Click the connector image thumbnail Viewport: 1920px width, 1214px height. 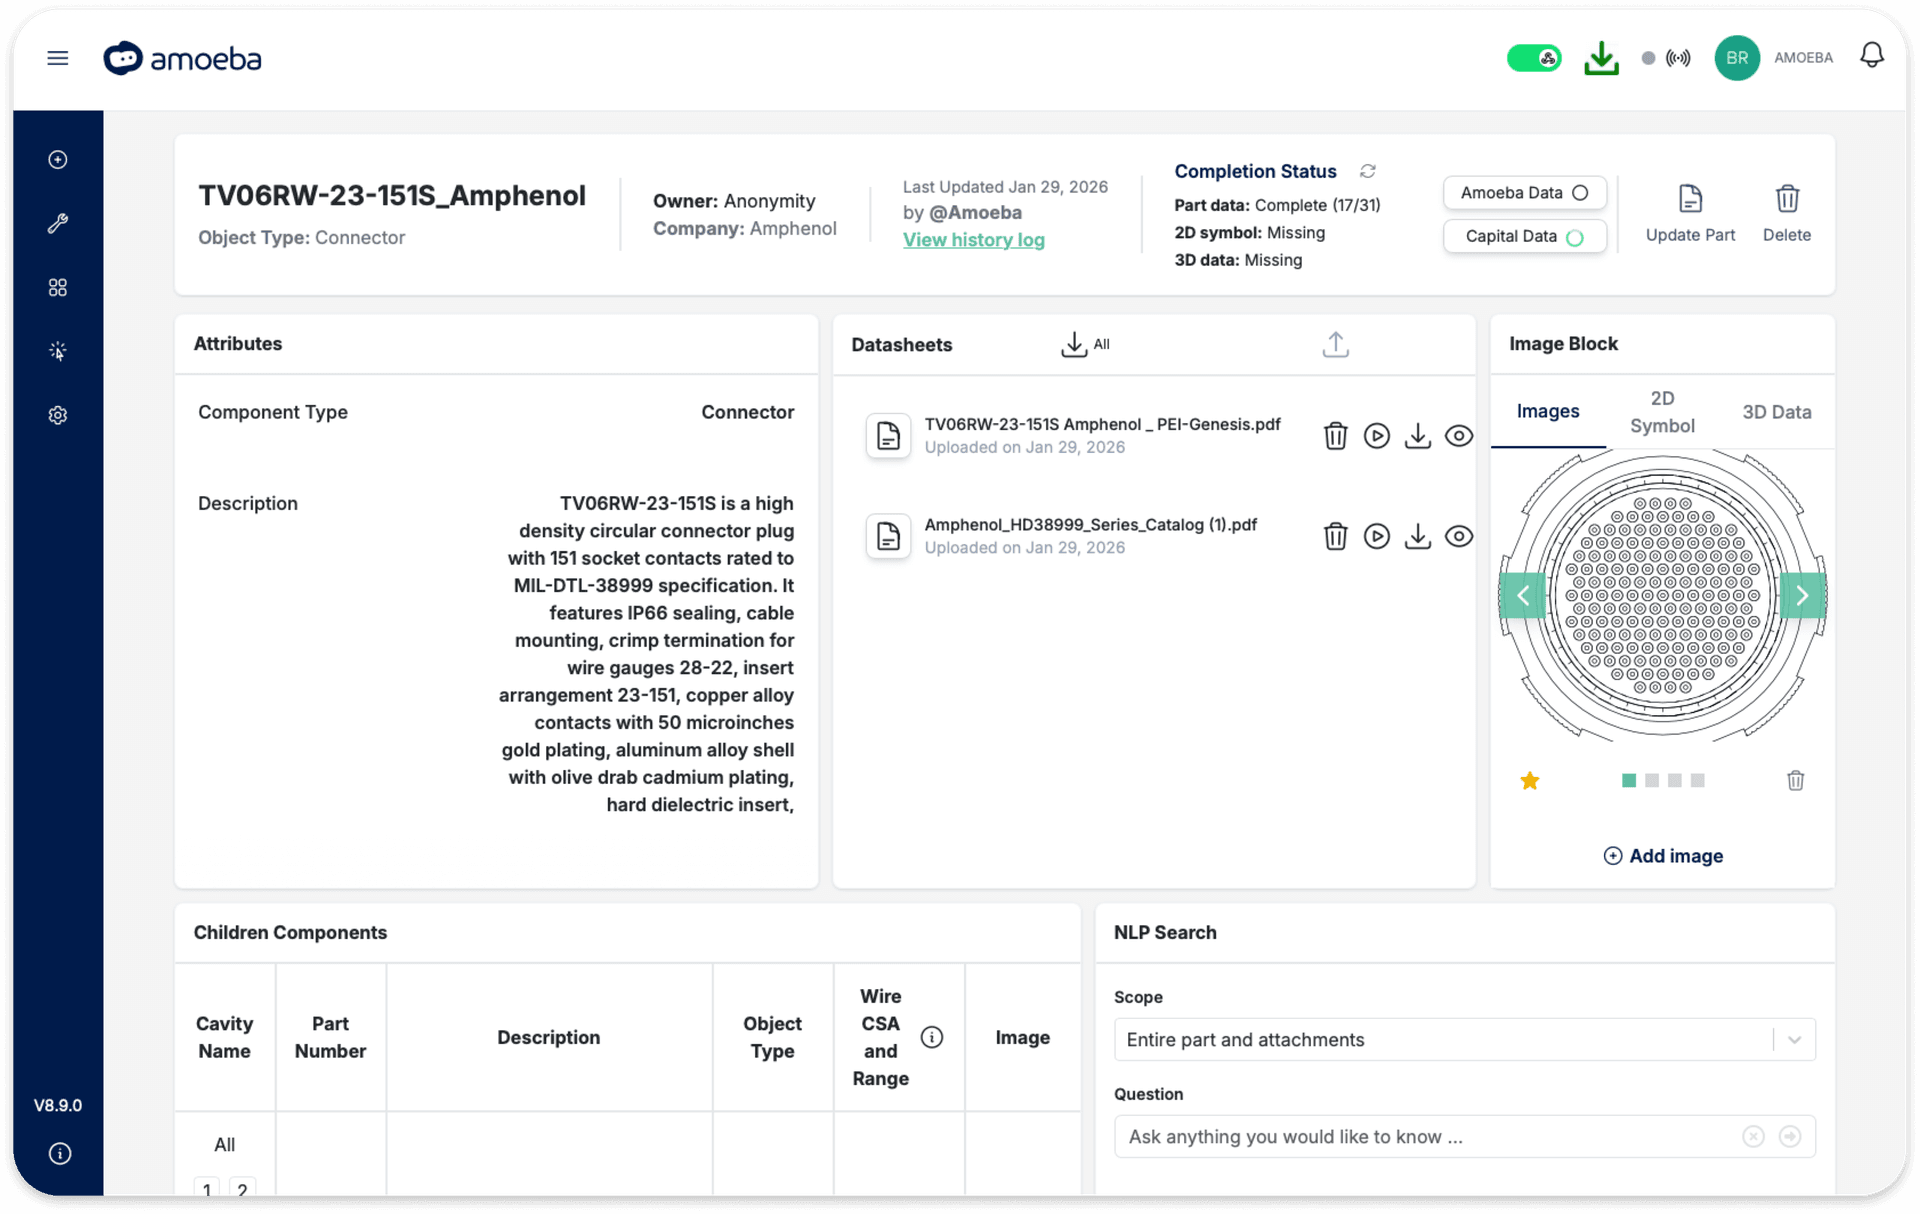[1662, 596]
